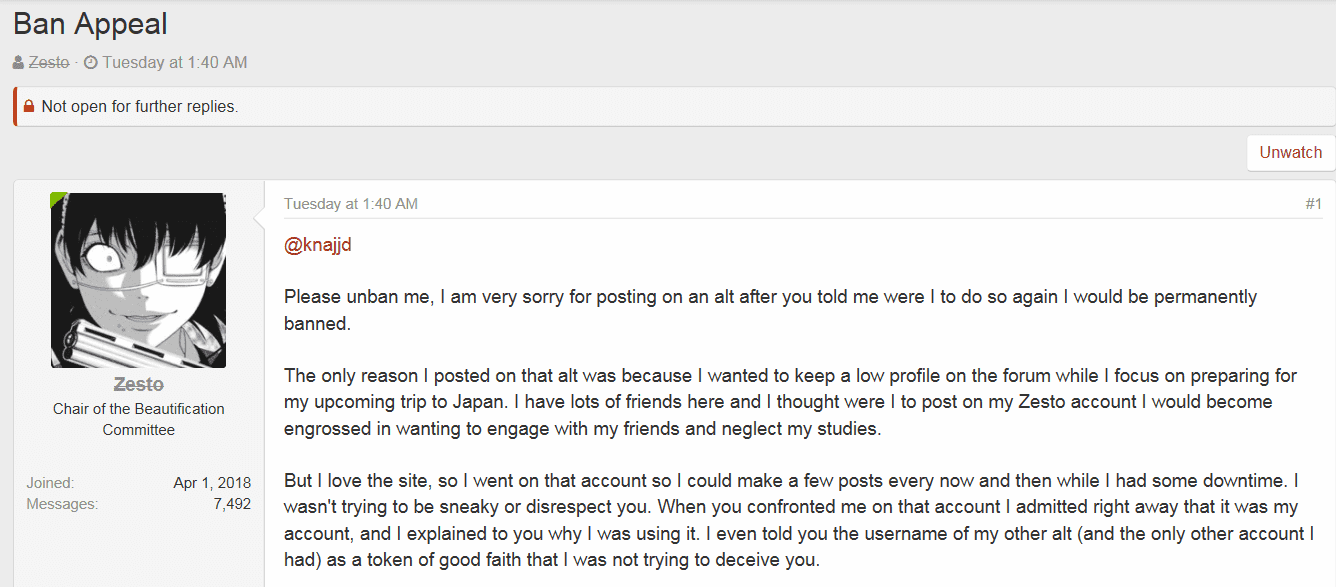
Task: Click the paragraph starting 'The only reason'
Action: [790, 402]
